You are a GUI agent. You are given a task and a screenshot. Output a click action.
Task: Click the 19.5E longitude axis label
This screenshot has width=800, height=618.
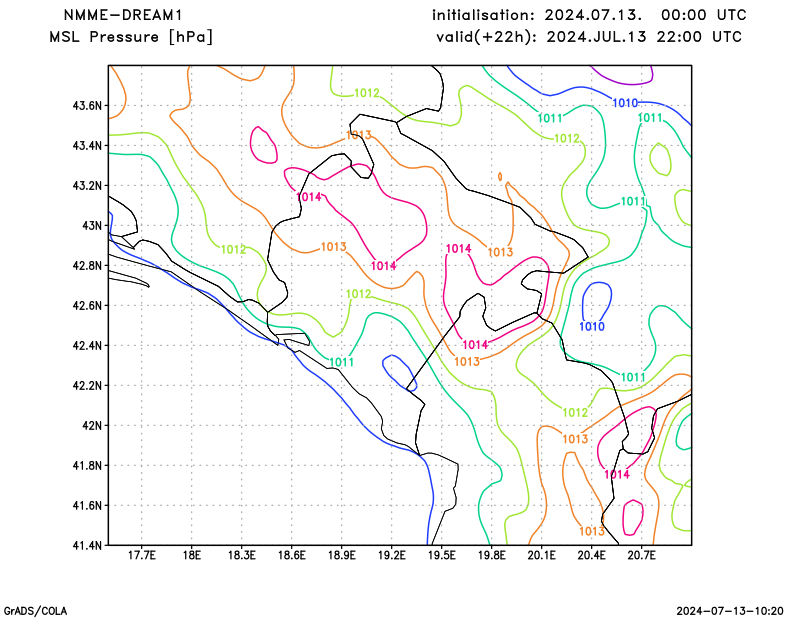[441, 555]
